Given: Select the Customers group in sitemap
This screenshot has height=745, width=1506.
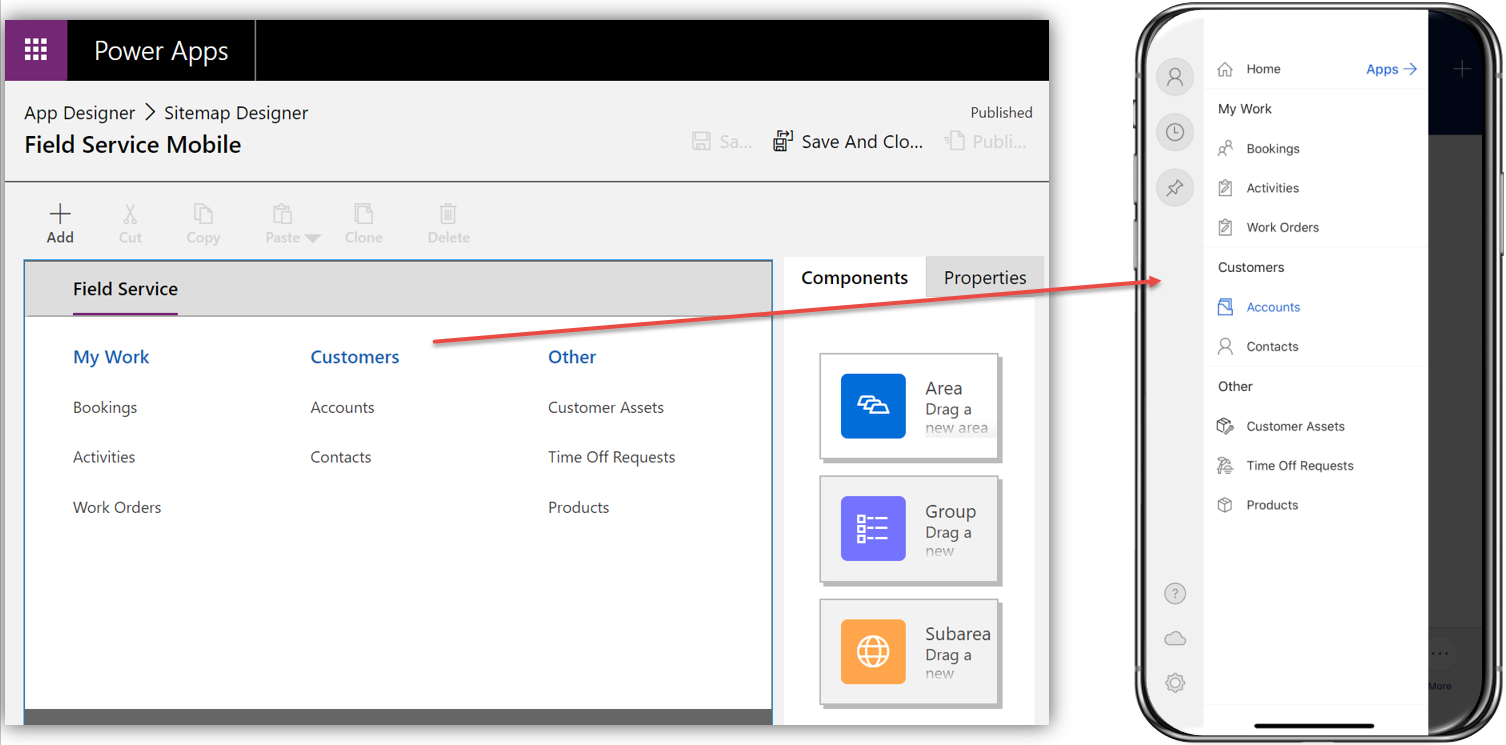Looking at the screenshot, I should click(x=355, y=357).
